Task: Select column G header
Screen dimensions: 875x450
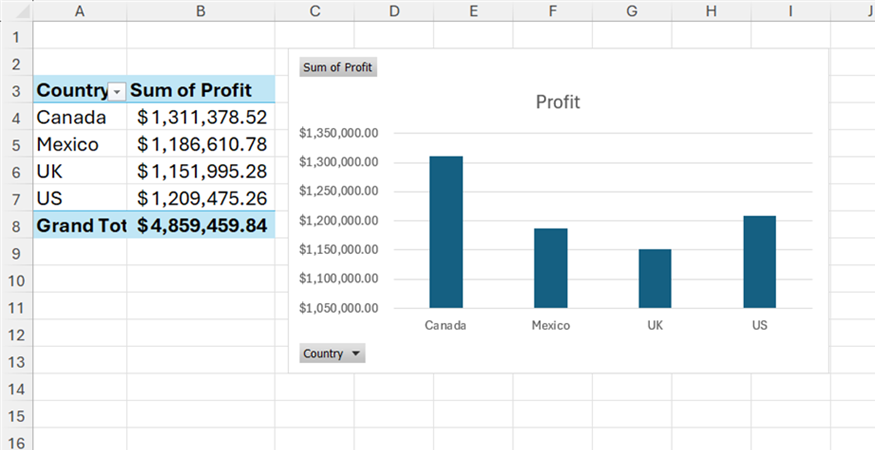Action: click(x=632, y=11)
